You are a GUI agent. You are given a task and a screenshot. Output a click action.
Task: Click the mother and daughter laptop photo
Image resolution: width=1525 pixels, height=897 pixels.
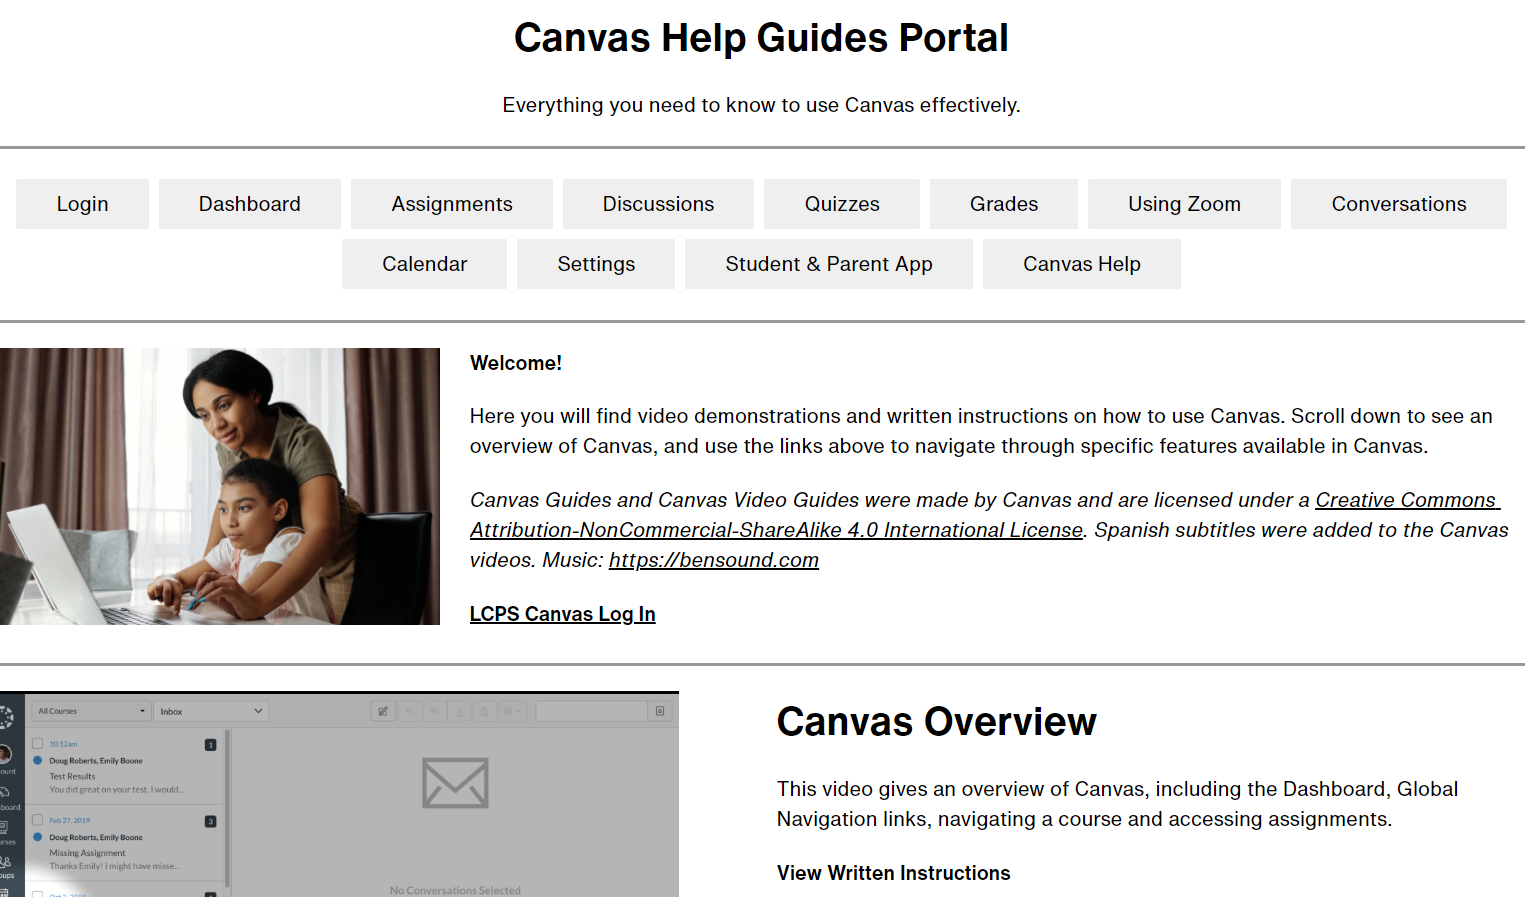tap(220, 486)
